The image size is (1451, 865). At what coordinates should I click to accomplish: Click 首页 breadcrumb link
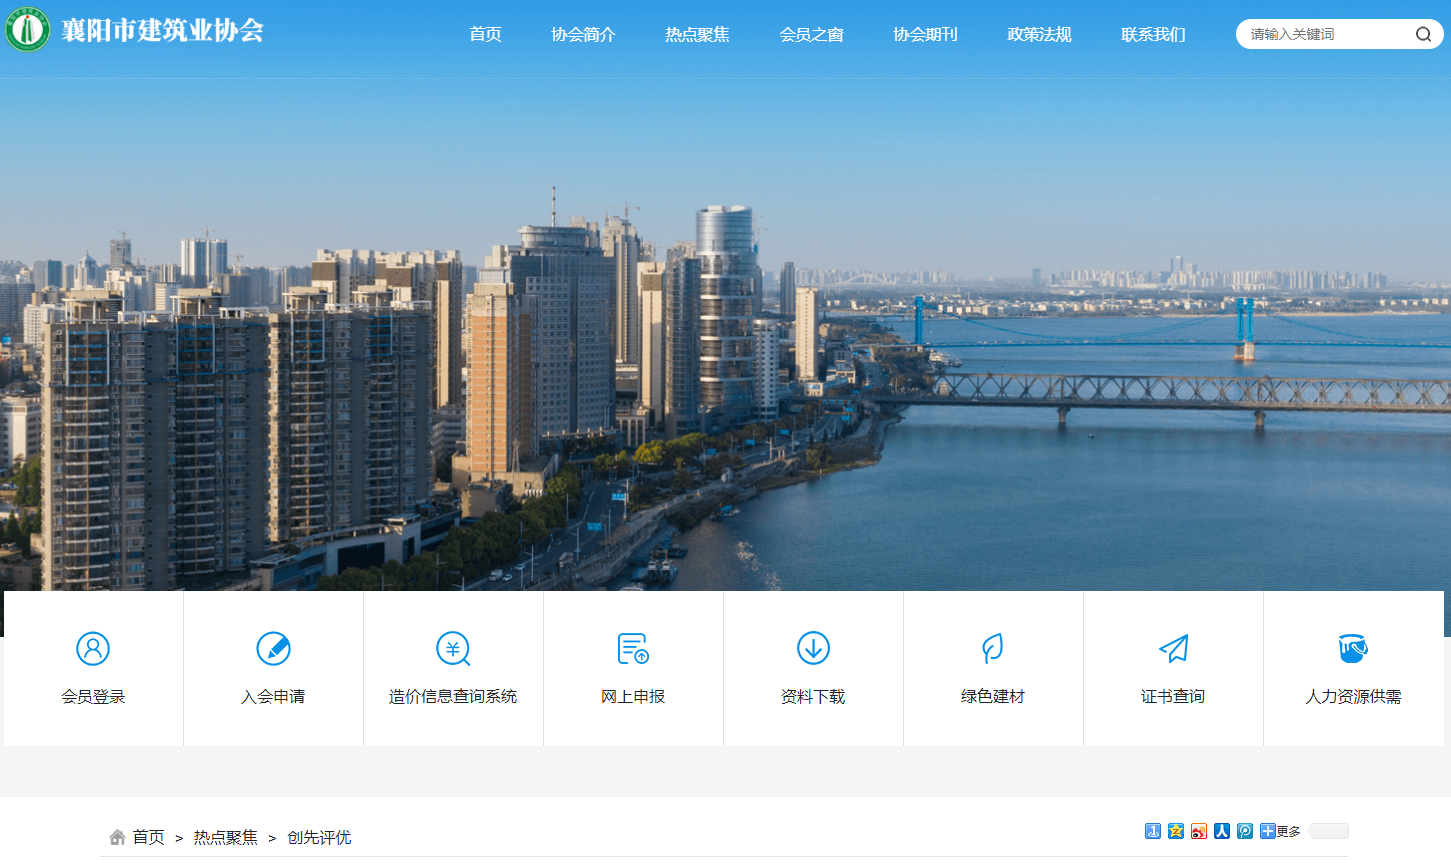(148, 837)
